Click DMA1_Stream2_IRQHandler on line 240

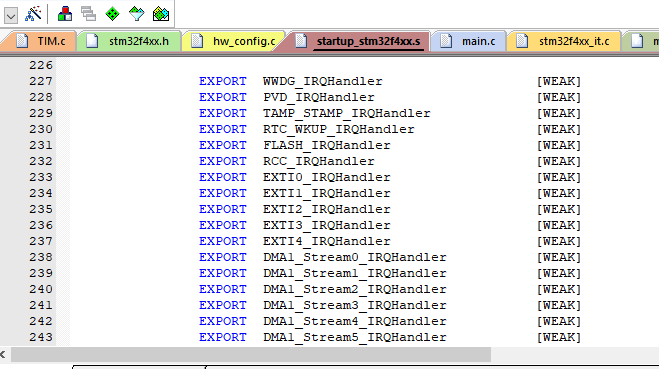point(355,289)
